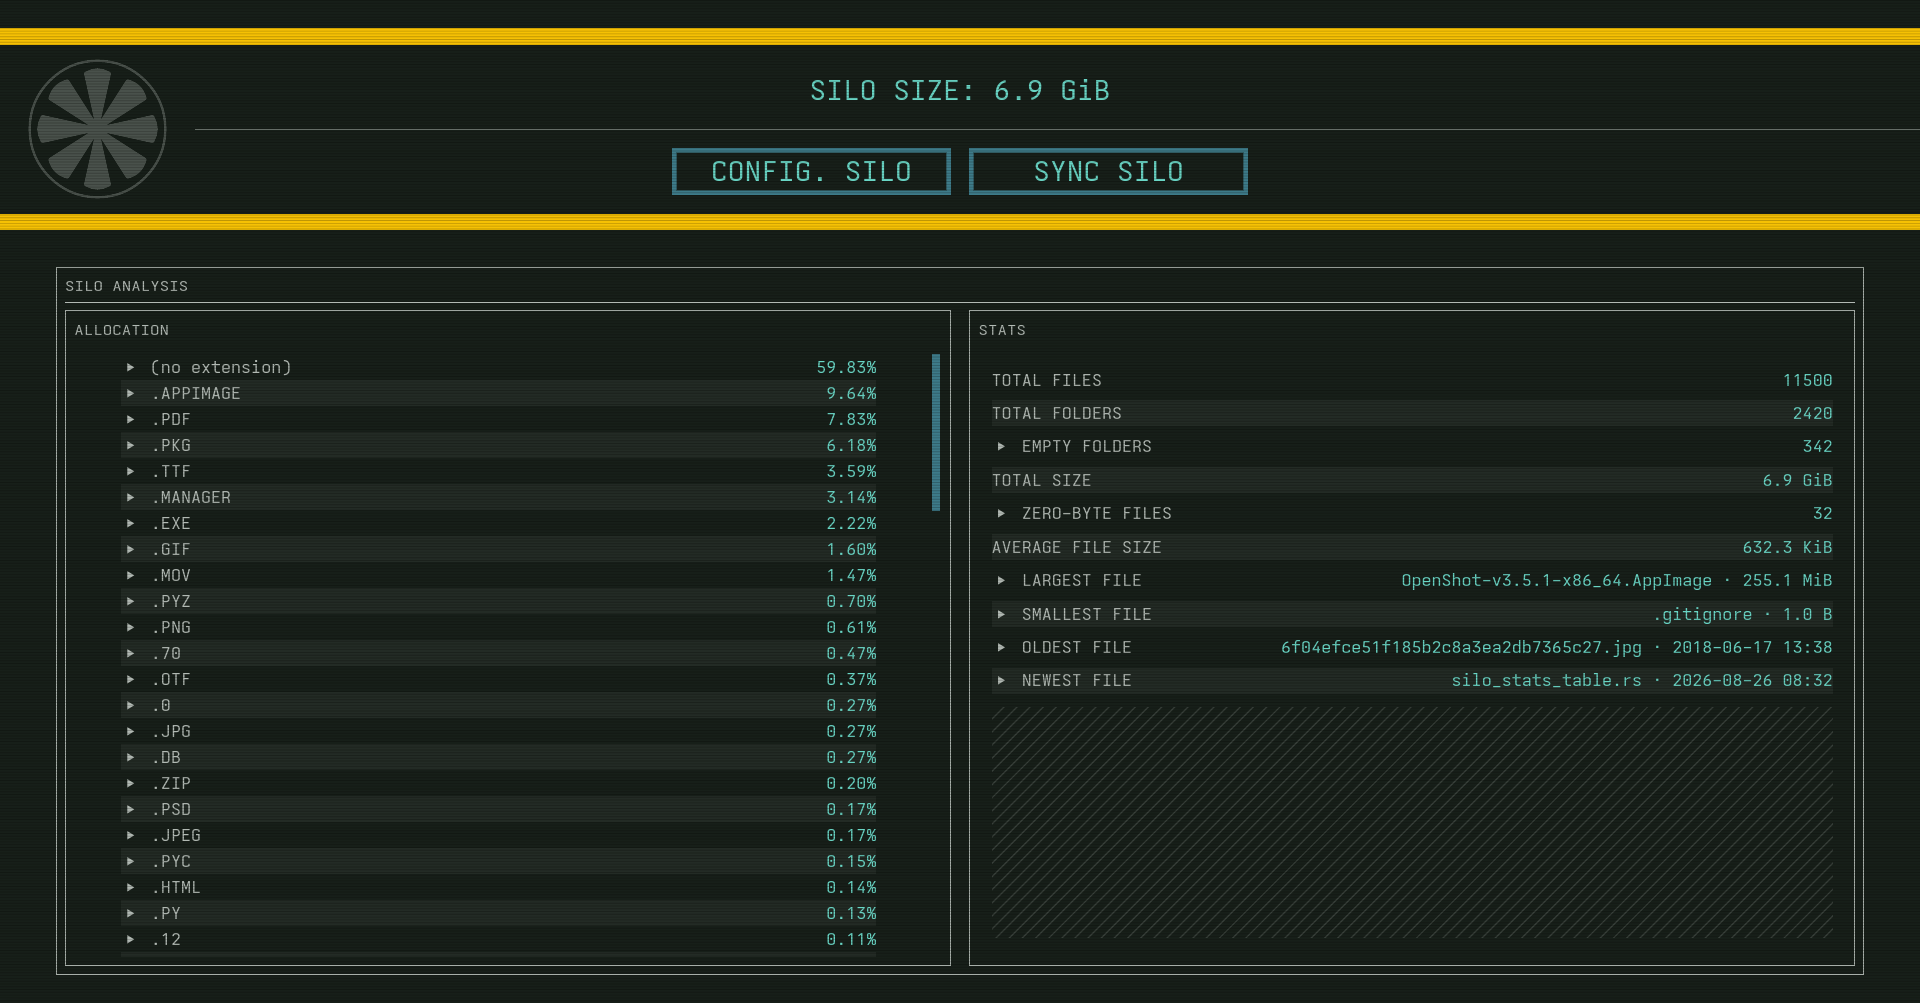Click the 59.83% value
Screen dimensions: 1920x1003
846,367
